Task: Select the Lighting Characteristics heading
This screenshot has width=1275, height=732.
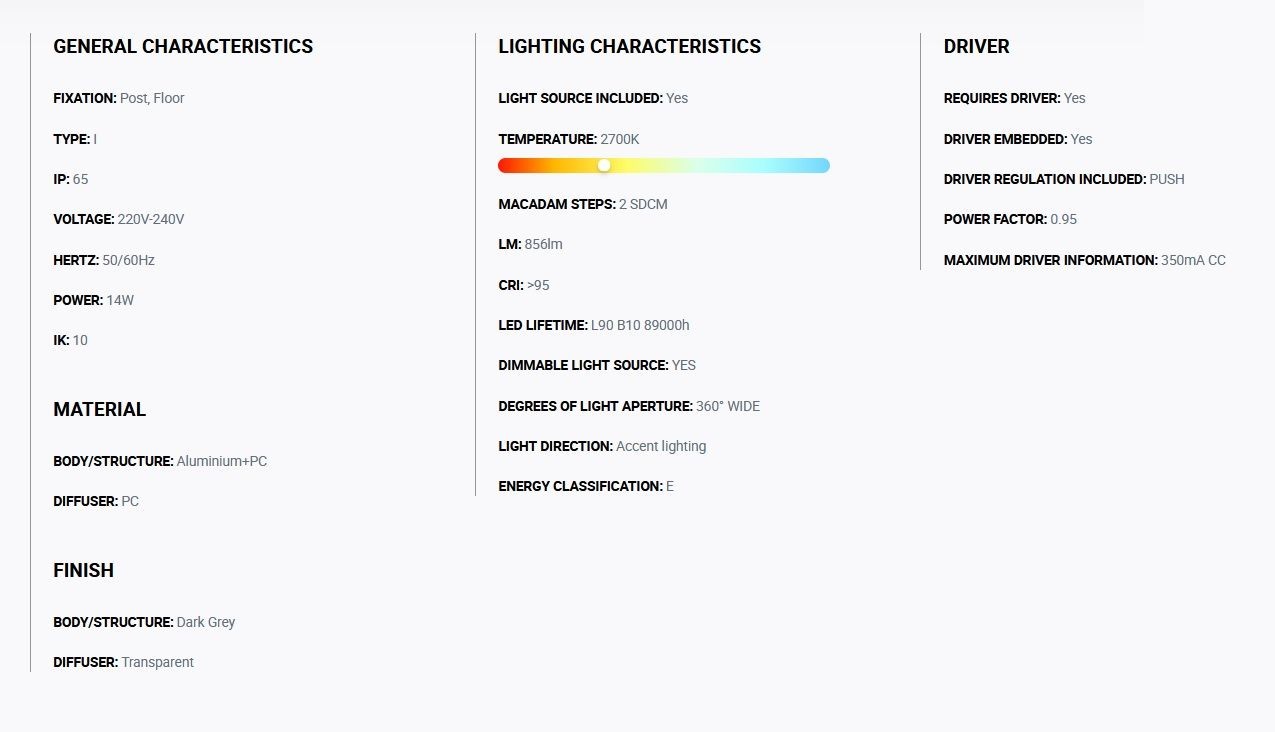Action: click(x=630, y=46)
